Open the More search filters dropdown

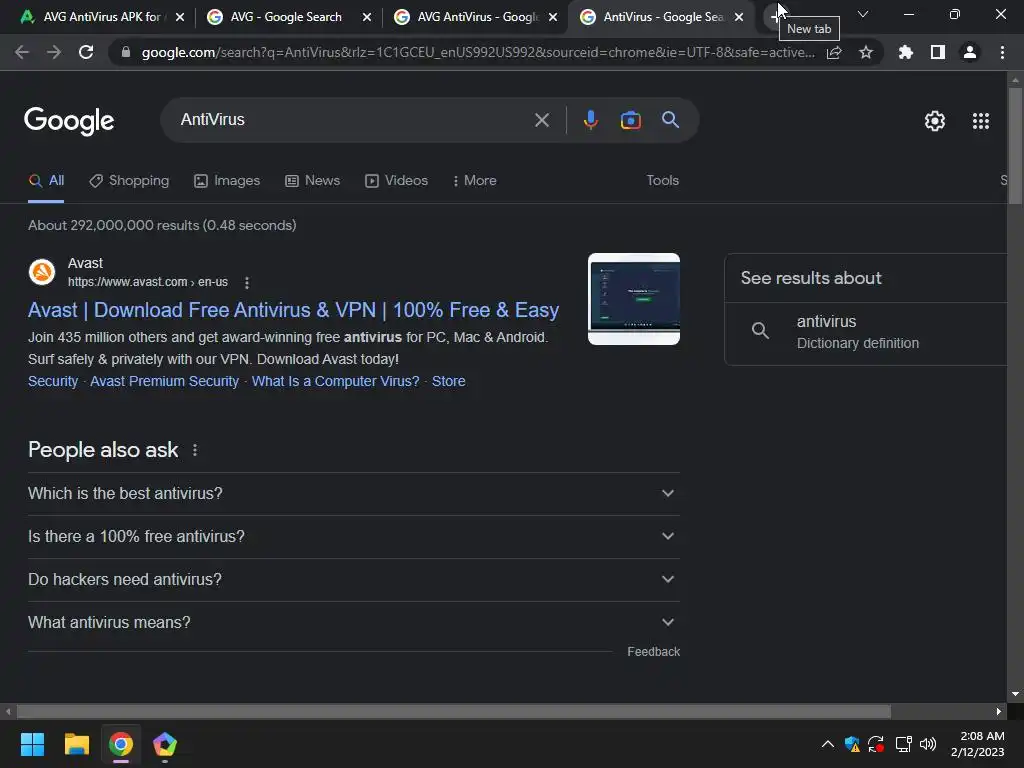point(474,181)
